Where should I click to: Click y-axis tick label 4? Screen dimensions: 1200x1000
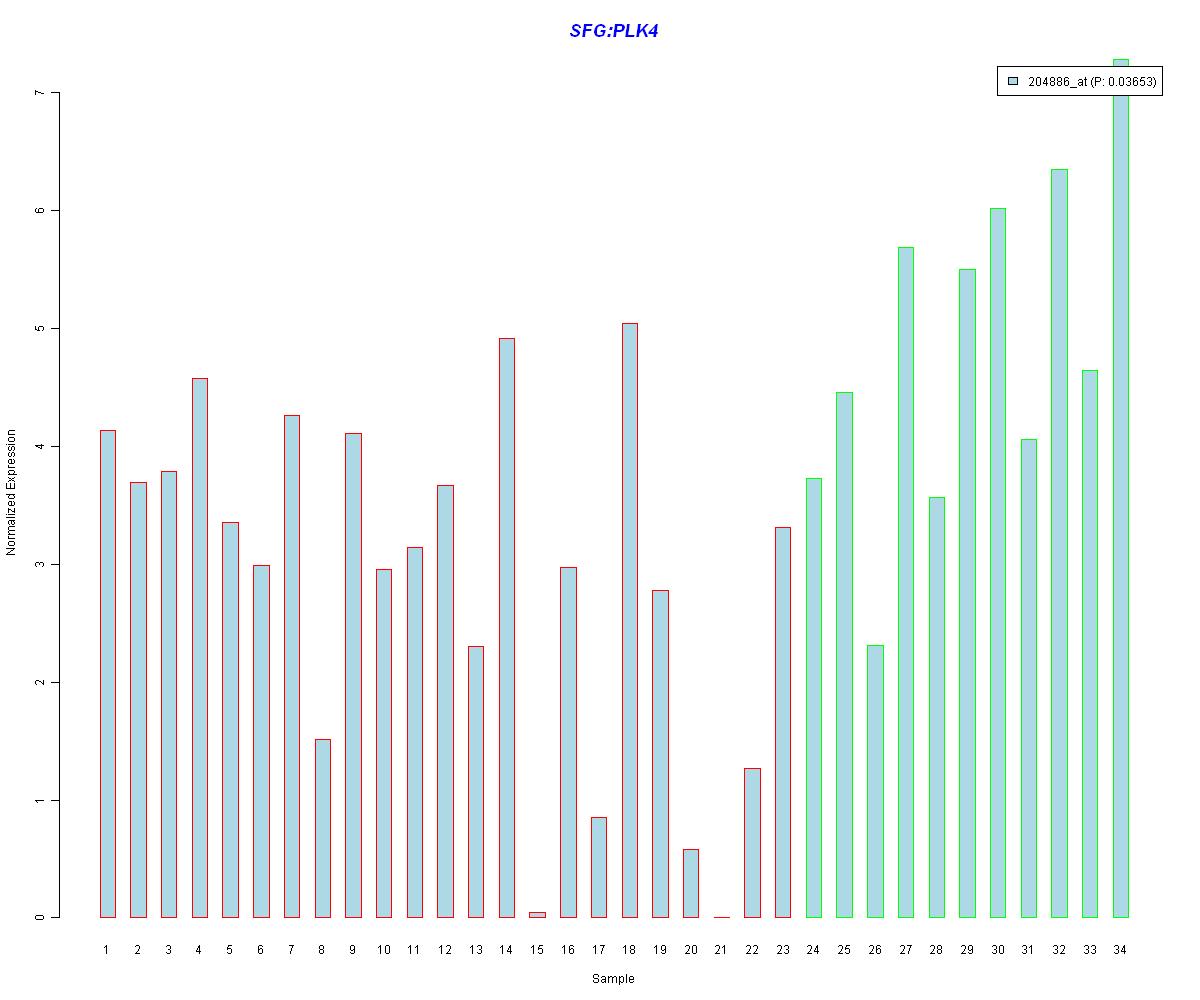click(x=40, y=446)
